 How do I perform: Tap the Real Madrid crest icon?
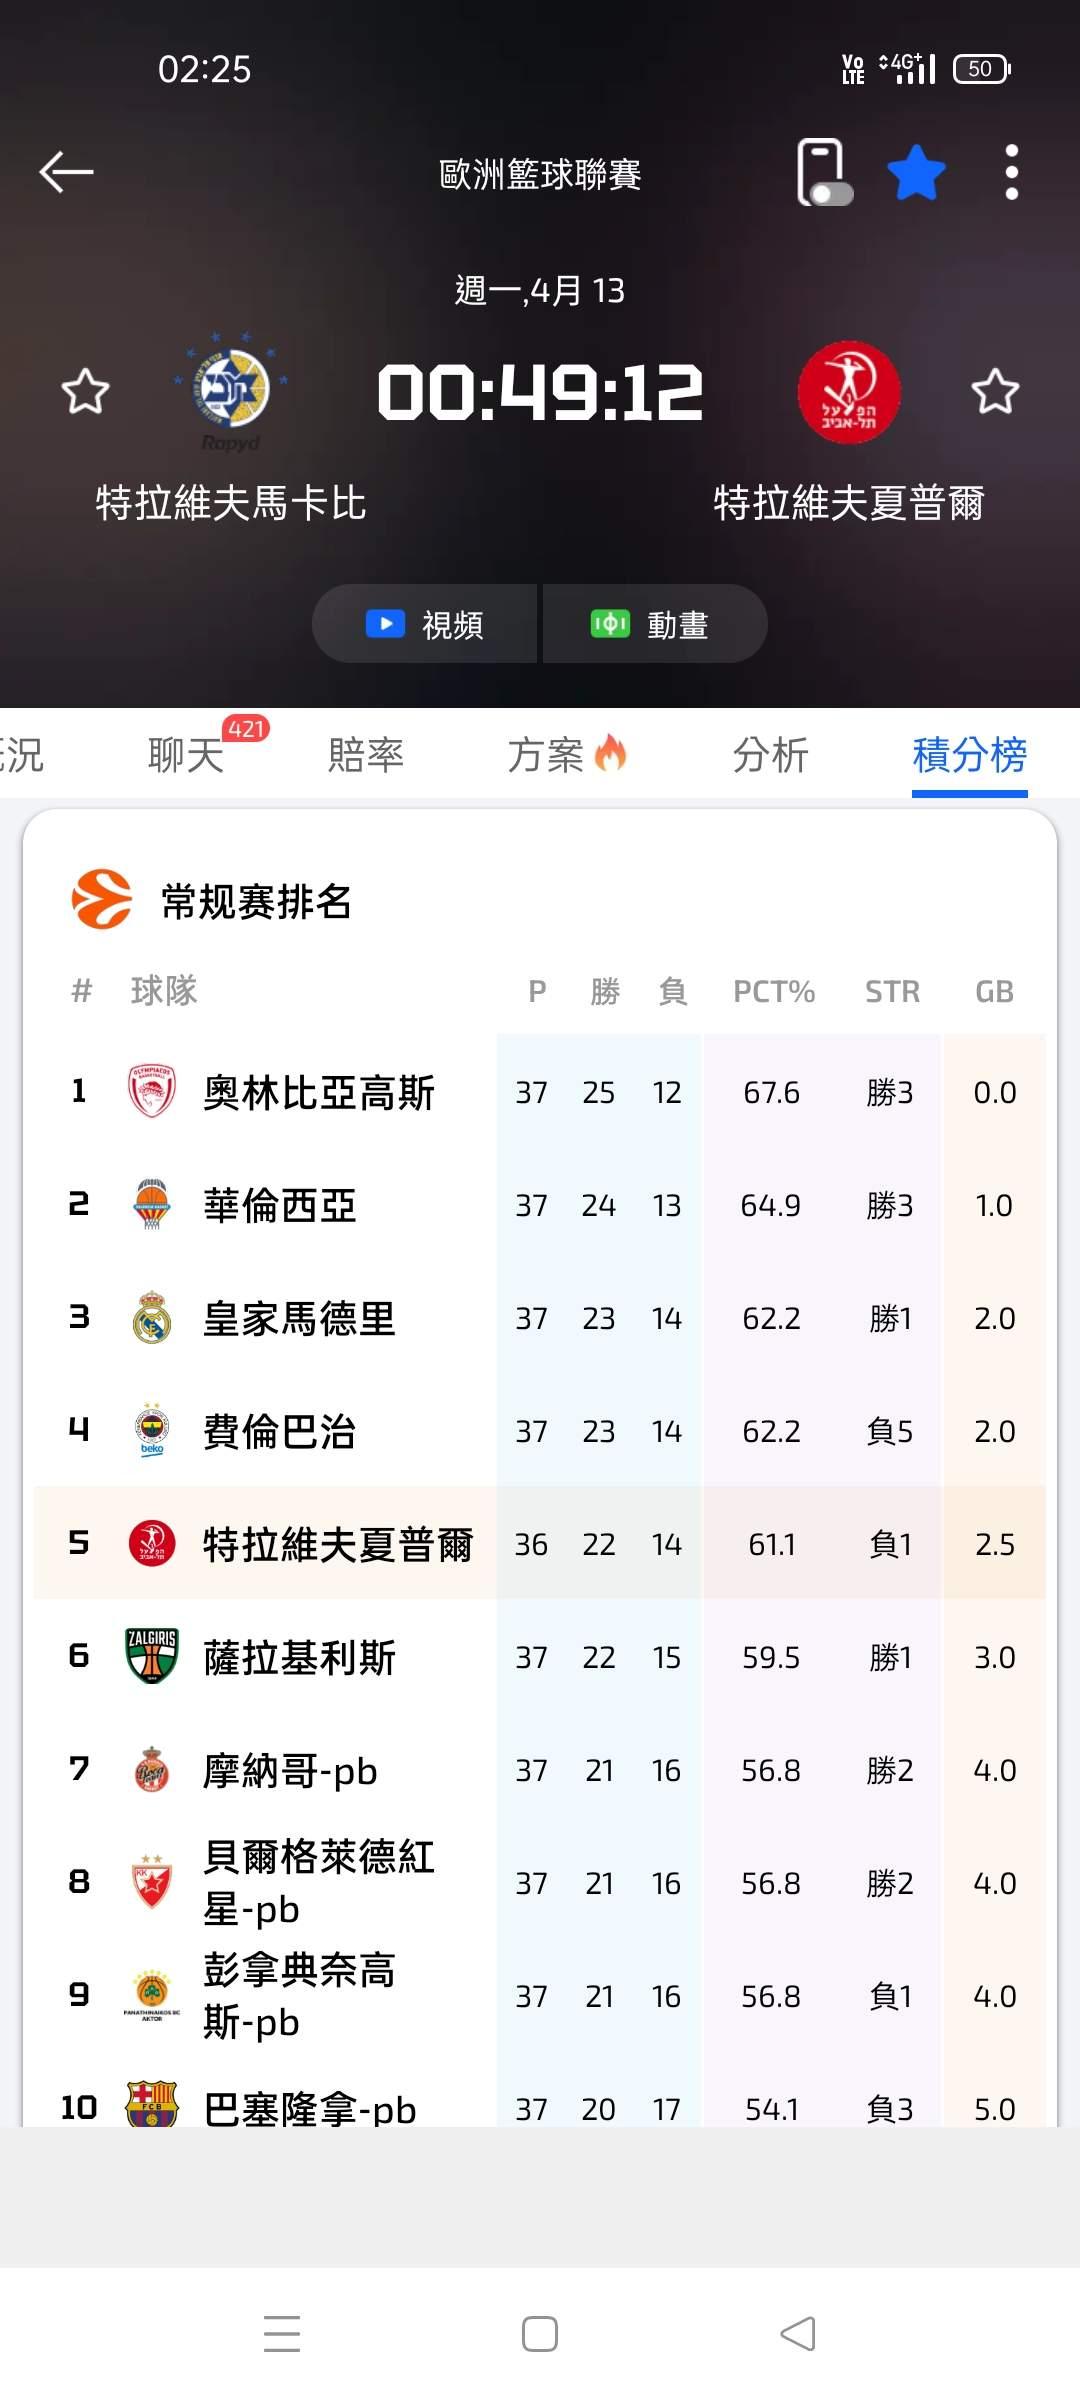coord(152,1318)
